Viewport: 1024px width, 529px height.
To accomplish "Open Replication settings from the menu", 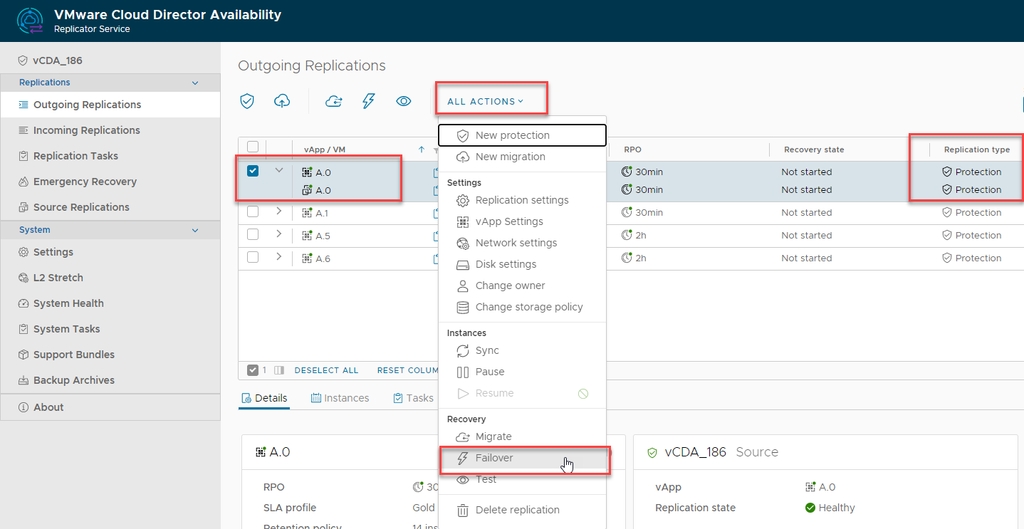I will 521,200.
